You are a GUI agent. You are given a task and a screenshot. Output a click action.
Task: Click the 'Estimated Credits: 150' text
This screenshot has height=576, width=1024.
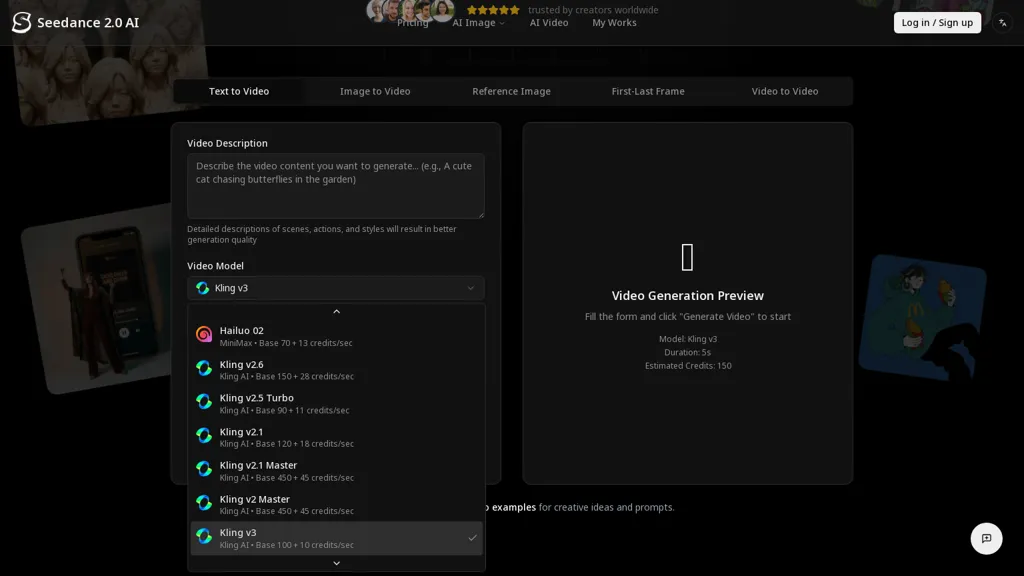pos(688,366)
